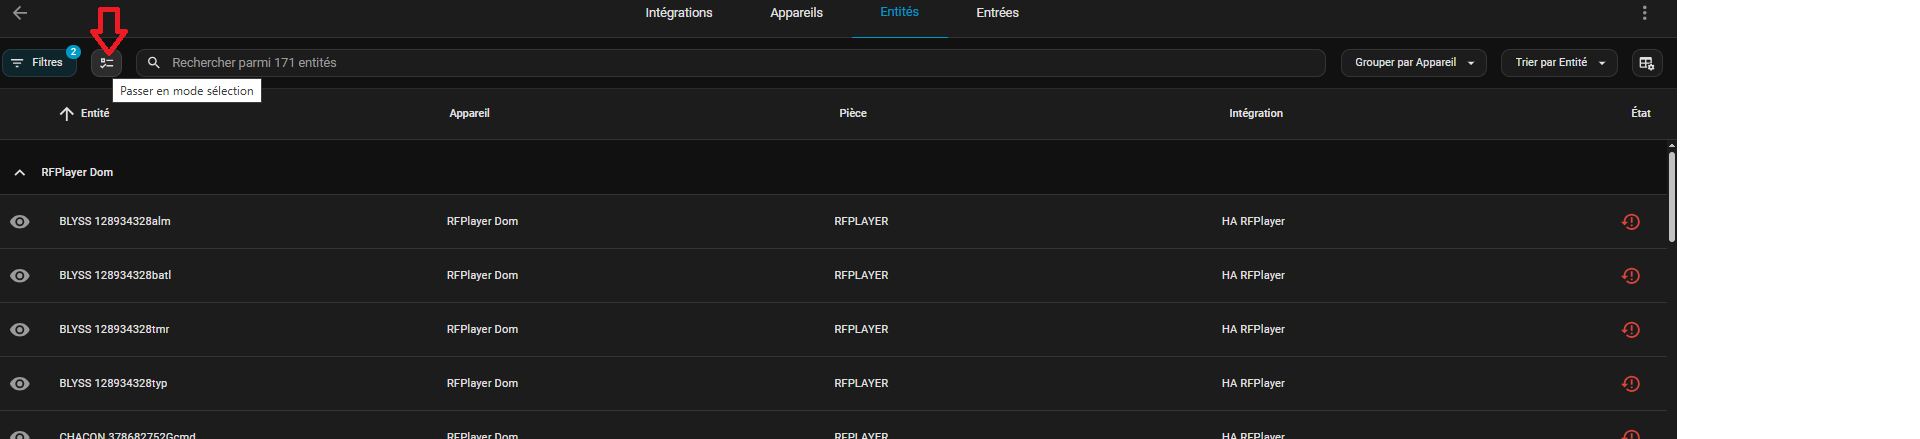Viewport: 1920px width, 439px height.
Task: Switch to the Intégrations tab
Action: 679,13
